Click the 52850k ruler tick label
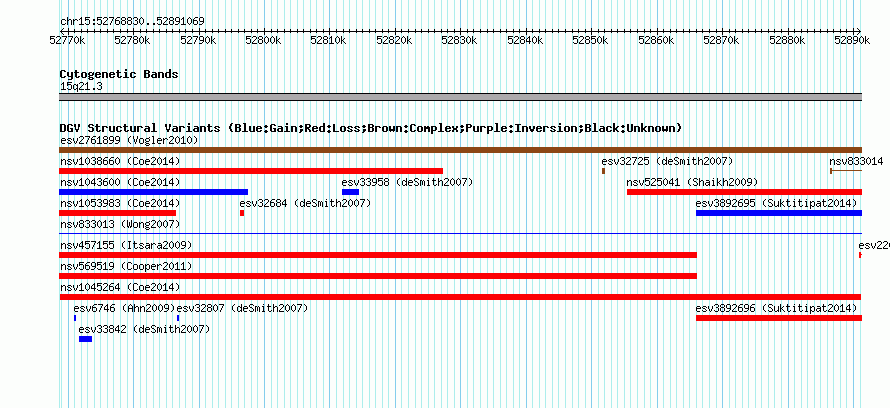 pyautogui.click(x=590, y=40)
